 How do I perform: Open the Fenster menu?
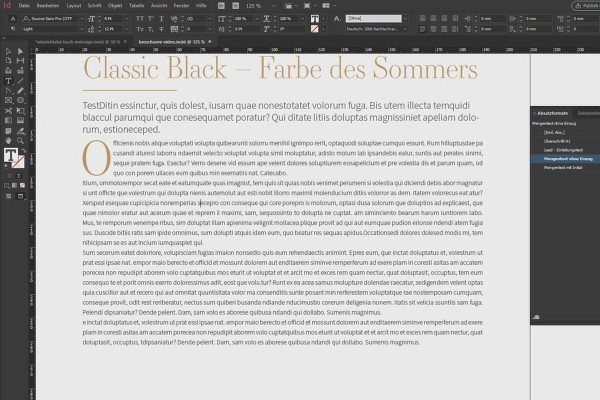click(181, 6)
